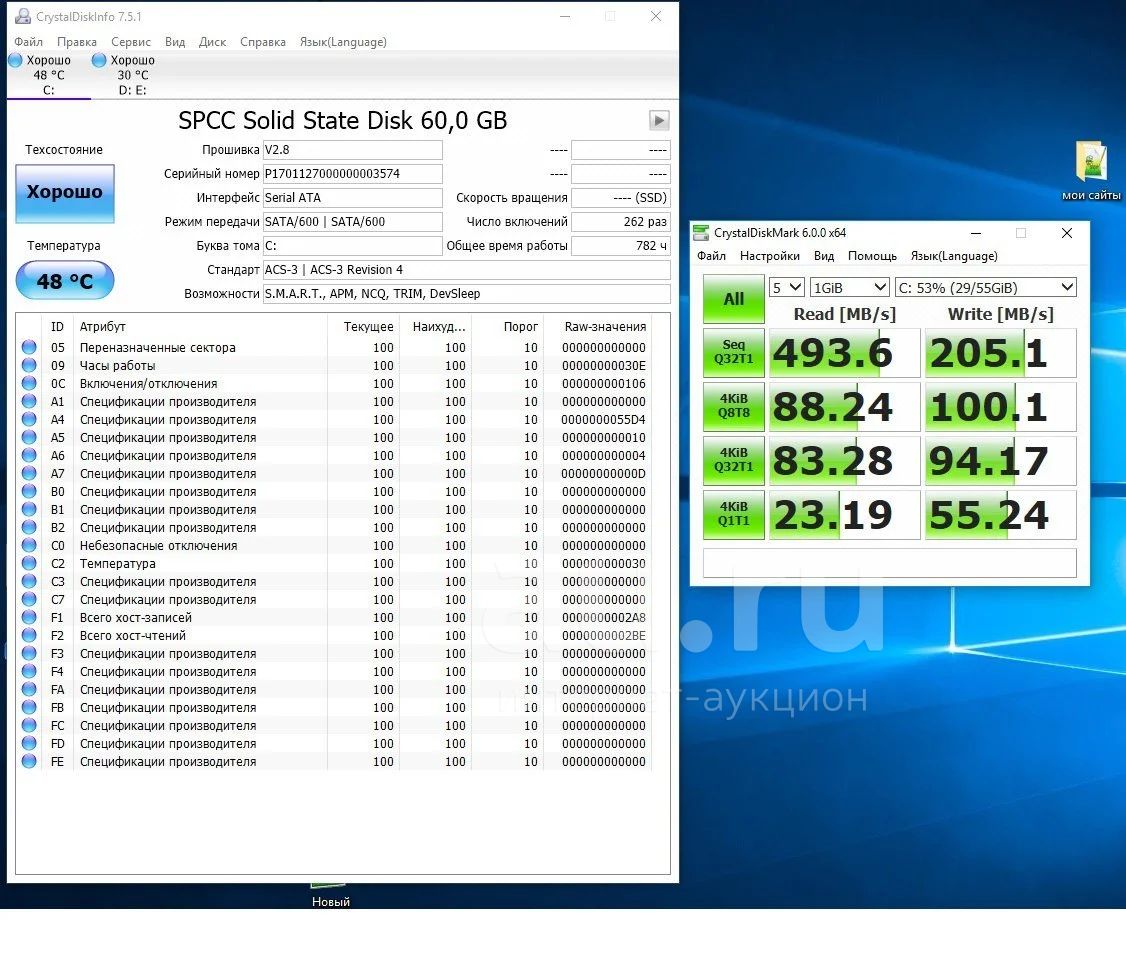Run the 4KiB Q1T1 benchmark

(x=733, y=514)
